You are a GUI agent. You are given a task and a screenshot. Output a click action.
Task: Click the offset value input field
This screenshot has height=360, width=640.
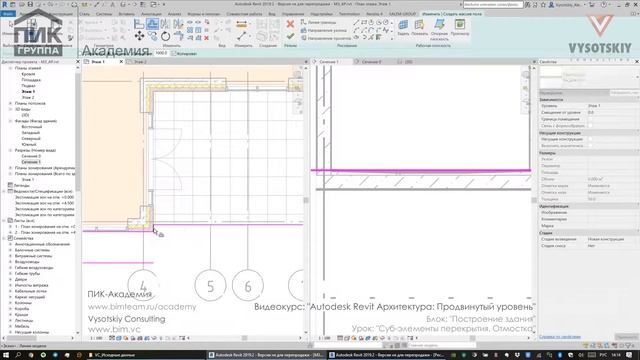[x=161, y=53]
